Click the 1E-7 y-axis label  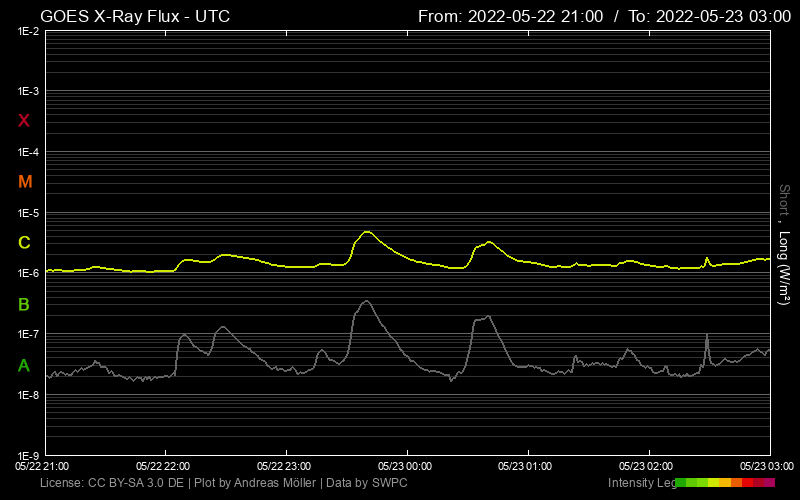point(28,335)
